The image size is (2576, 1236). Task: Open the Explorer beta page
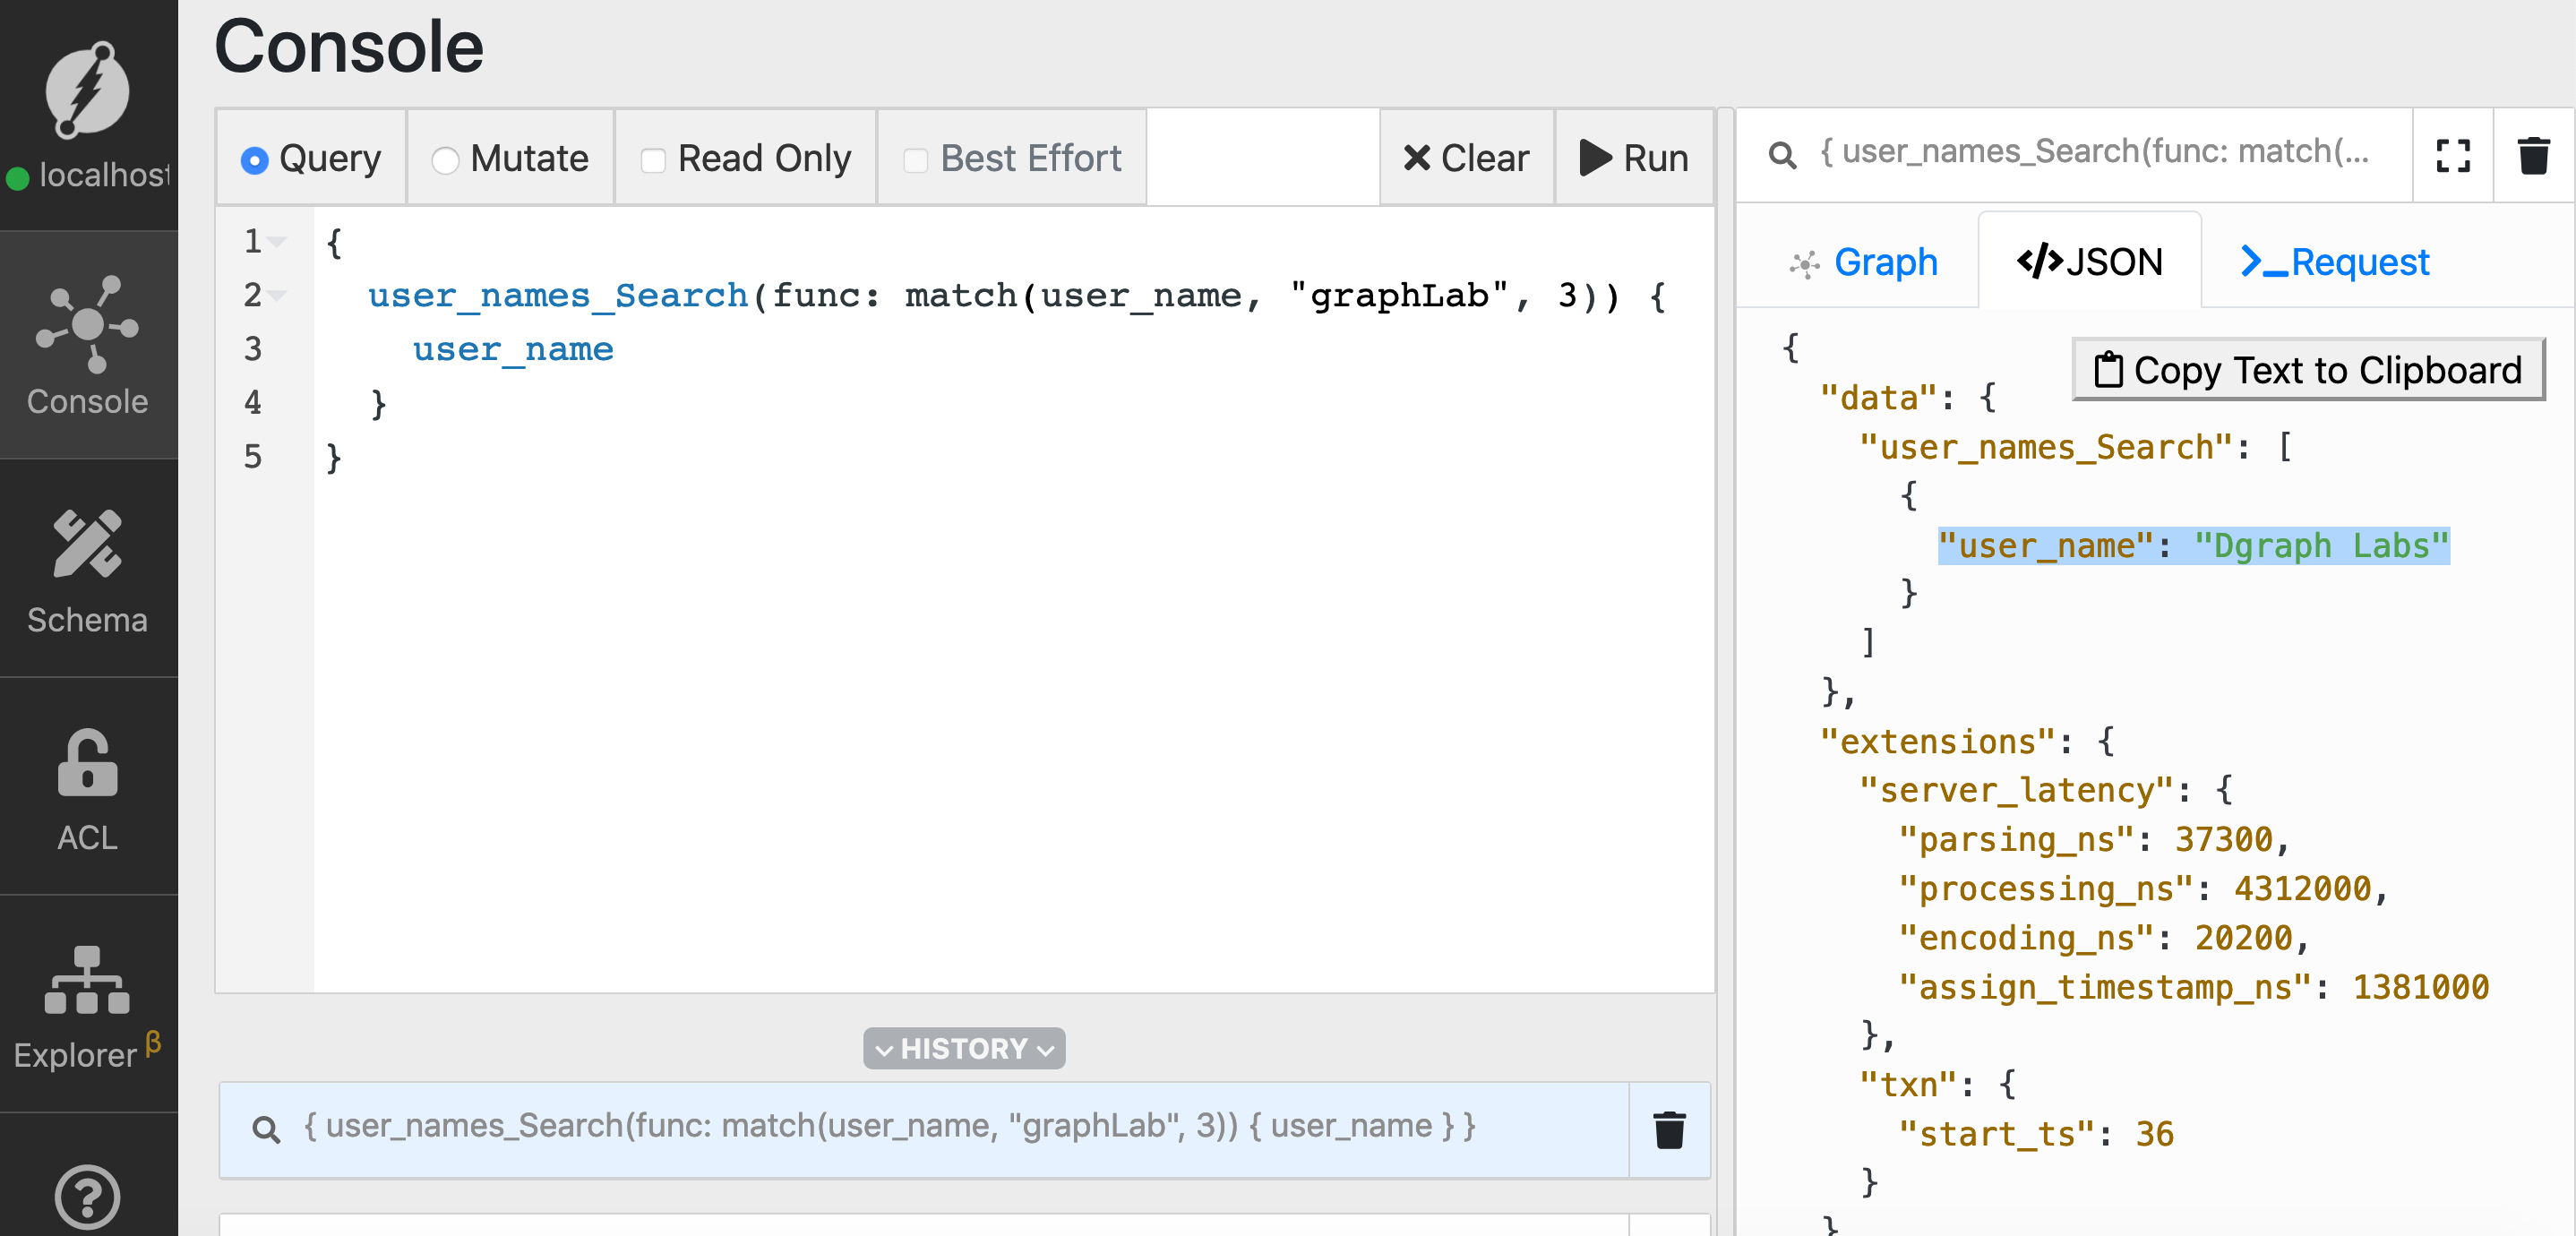pos(88,1006)
